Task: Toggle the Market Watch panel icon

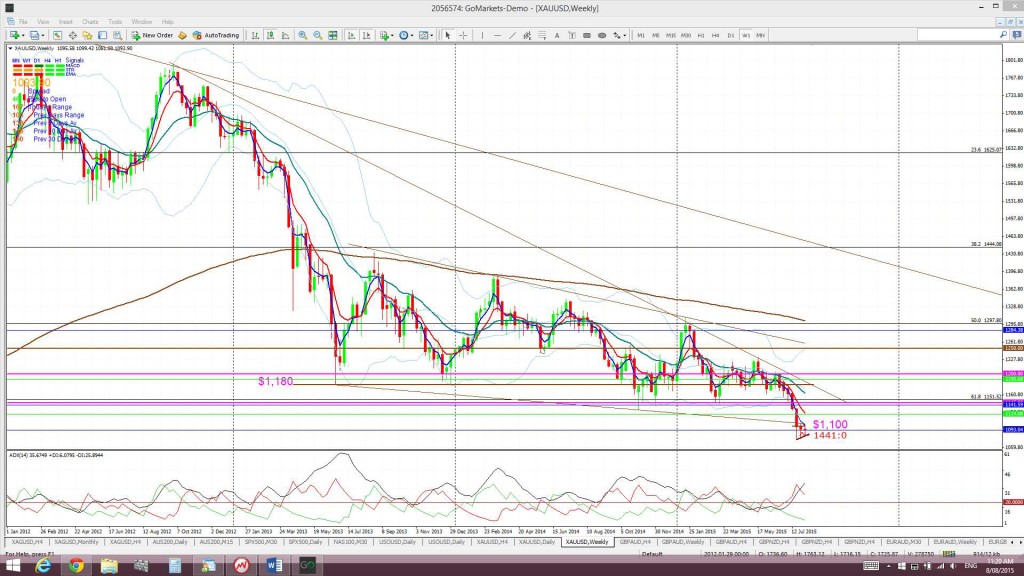Action: [x=57, y=35]
